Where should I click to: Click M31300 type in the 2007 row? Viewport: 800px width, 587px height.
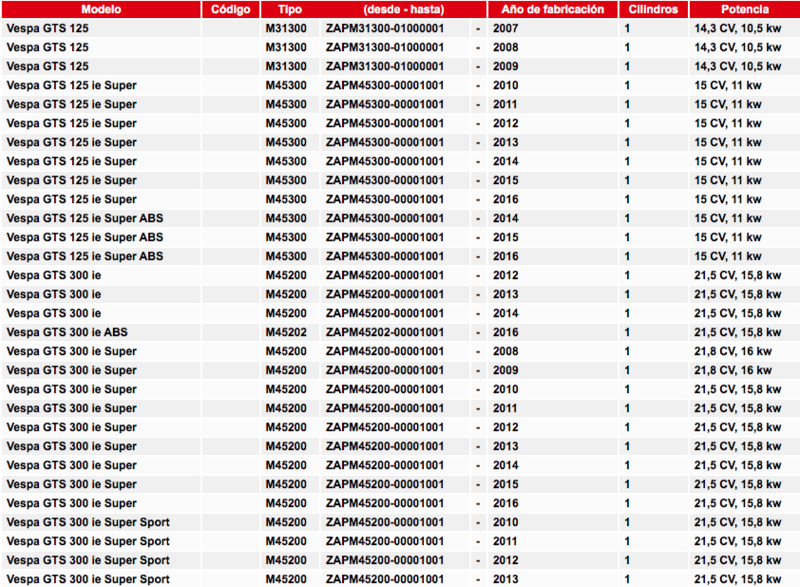click(x=286, y=29)
